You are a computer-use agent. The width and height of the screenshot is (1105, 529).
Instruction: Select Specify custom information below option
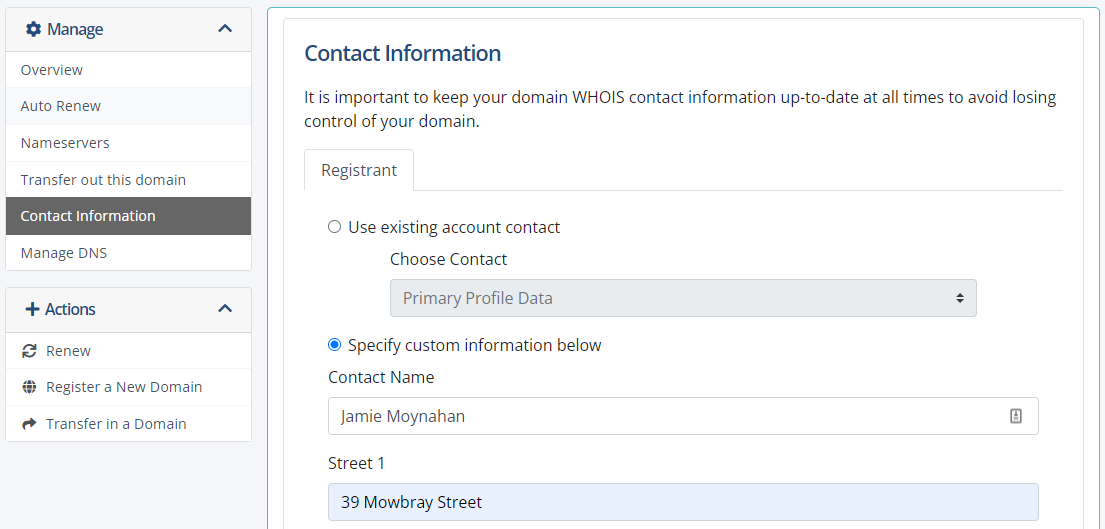335,345
